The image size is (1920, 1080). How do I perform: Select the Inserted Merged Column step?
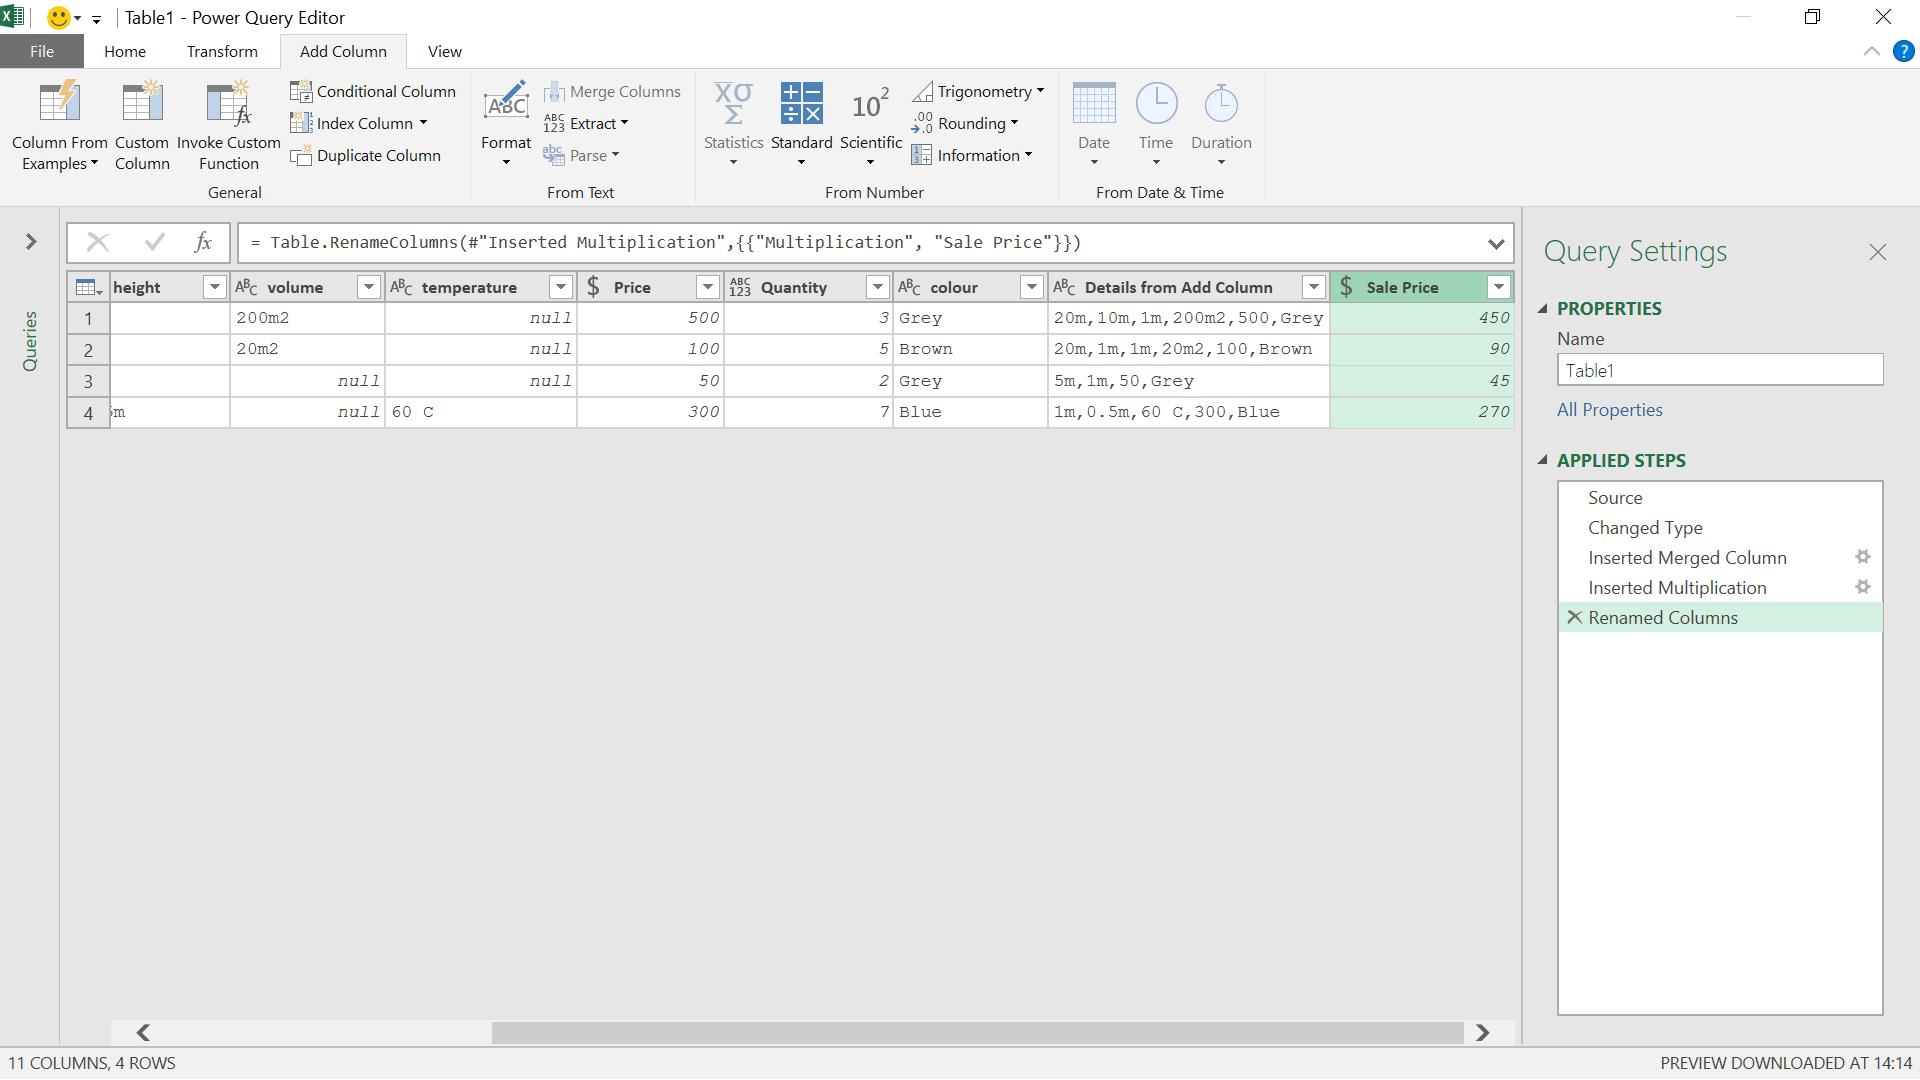tap(1720, 558)
